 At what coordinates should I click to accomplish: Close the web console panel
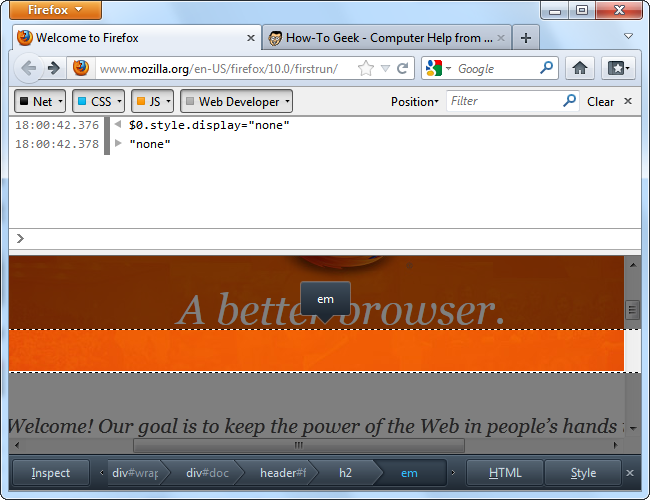pyautogui.click(x=628, y=101)
